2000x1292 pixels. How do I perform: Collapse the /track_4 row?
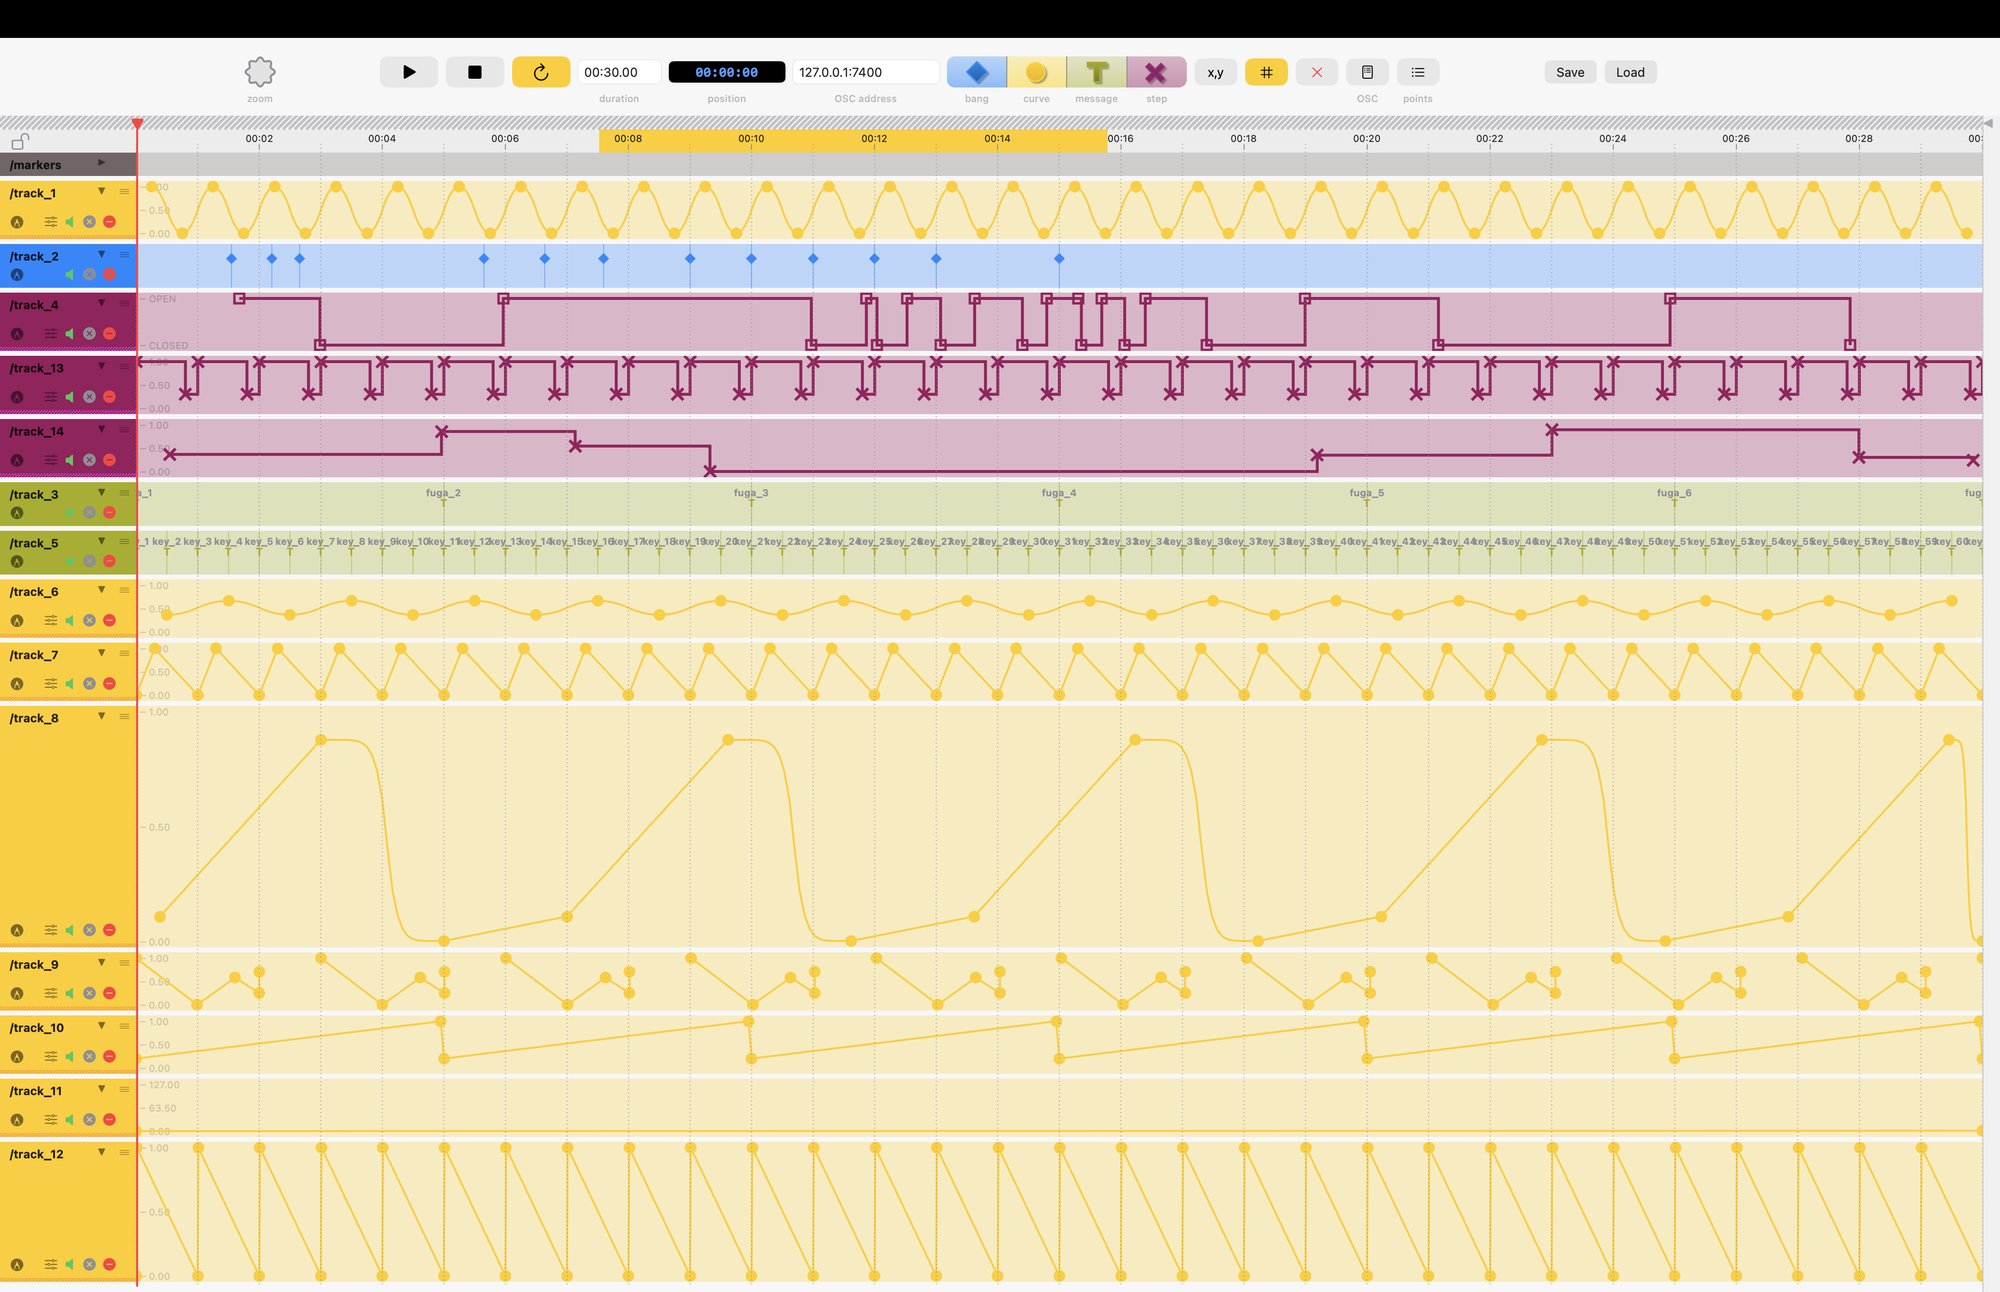click(101, 303)
